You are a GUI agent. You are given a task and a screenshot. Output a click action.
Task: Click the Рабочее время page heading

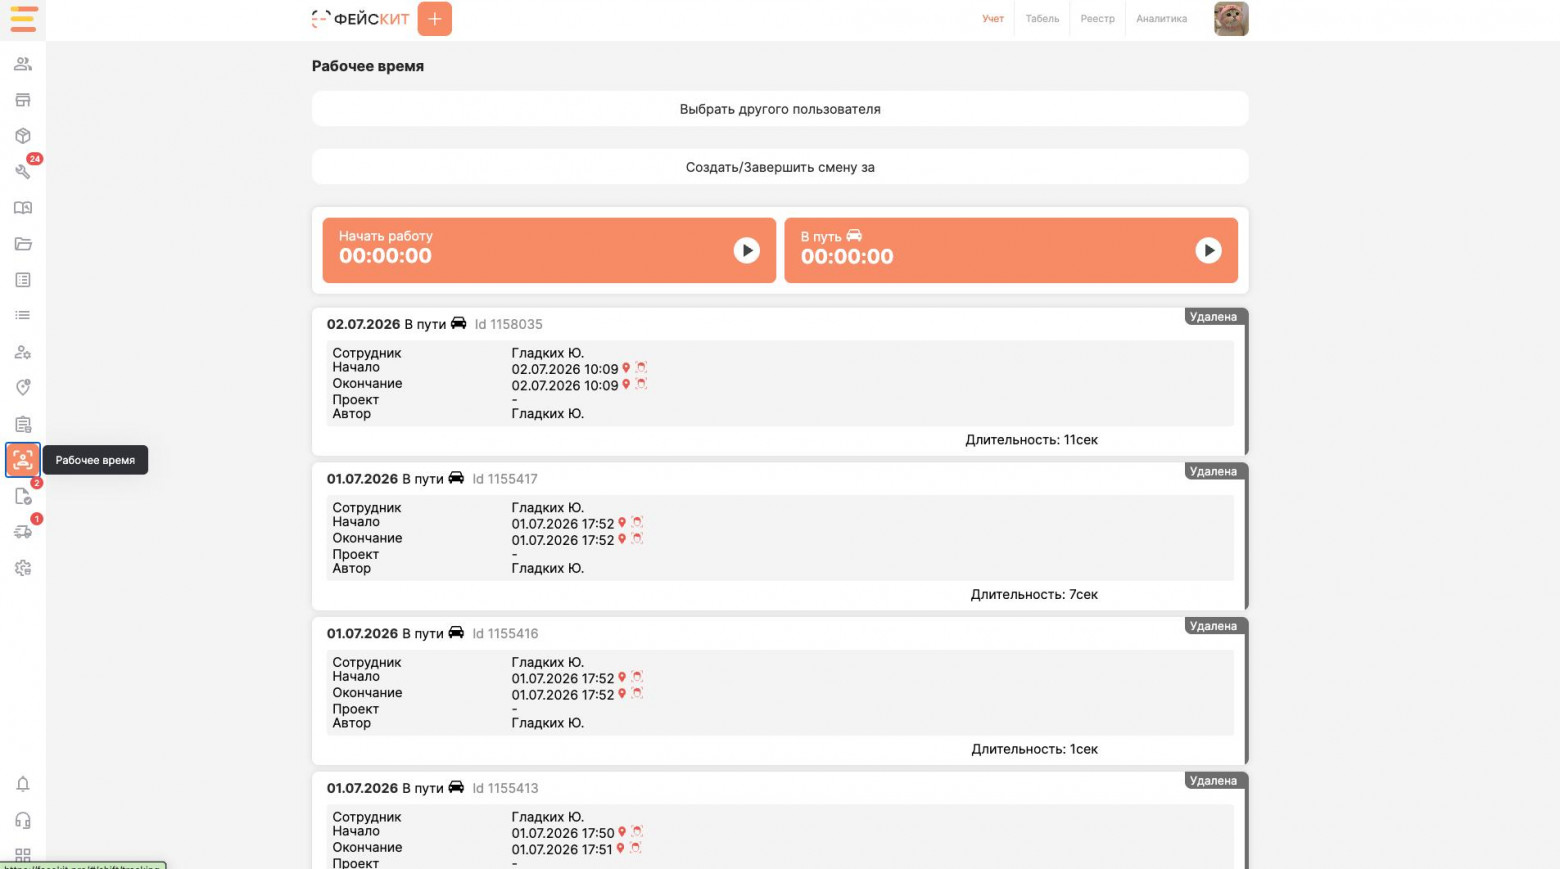click(x=368, y=66)
